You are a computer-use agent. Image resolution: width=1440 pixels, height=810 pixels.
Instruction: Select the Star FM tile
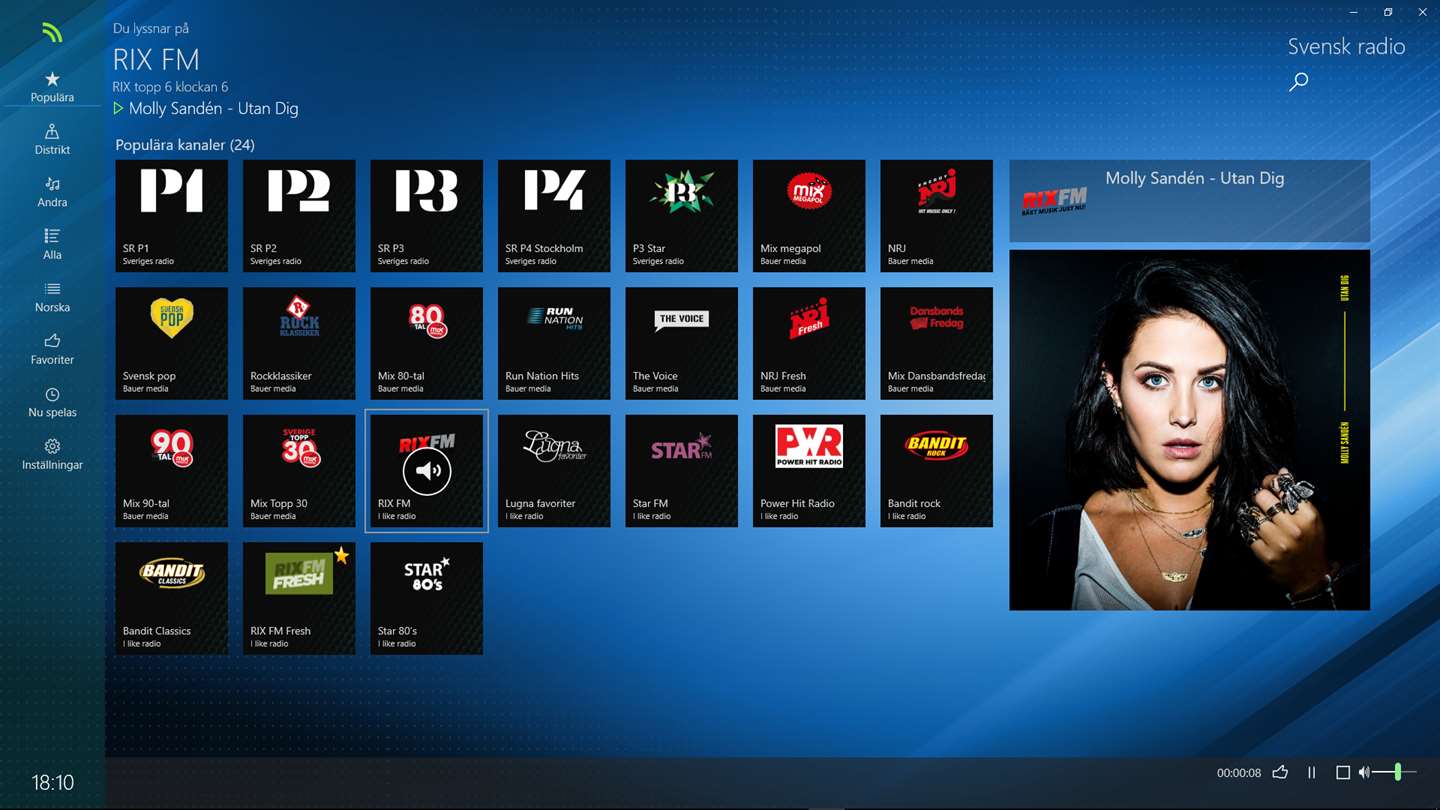[x=681, y=471]
